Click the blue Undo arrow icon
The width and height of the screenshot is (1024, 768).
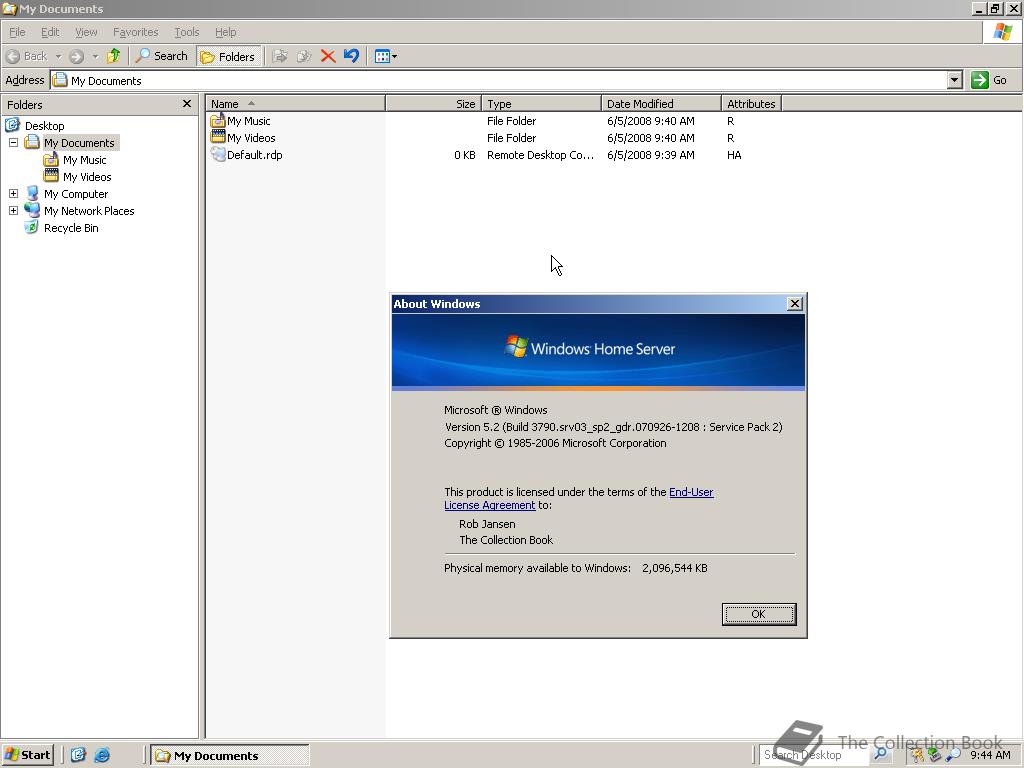[x=351, y=56]
